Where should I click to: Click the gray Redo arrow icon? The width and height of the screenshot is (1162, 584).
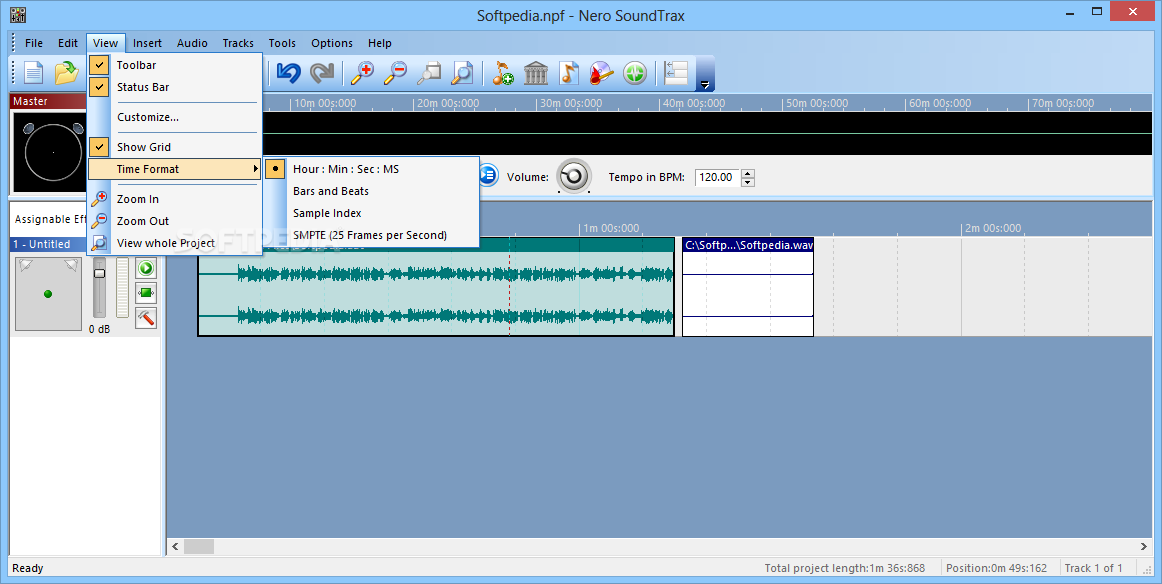pos(322,73)
